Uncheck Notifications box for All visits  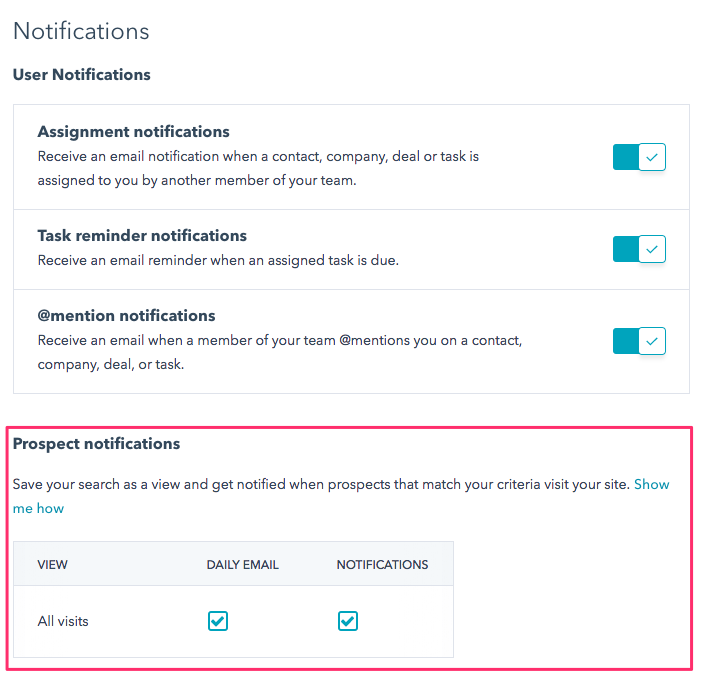[x=347, y=621]
